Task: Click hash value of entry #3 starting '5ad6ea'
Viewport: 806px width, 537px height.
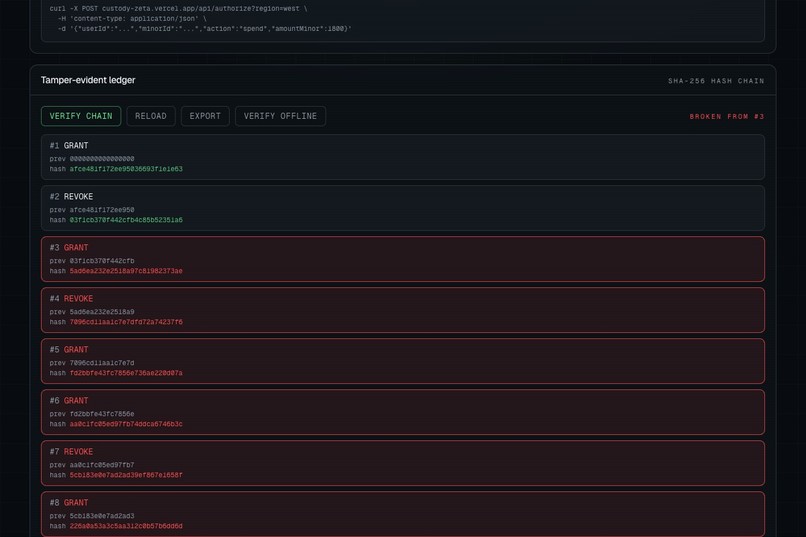Action: (x=126, y=271)
